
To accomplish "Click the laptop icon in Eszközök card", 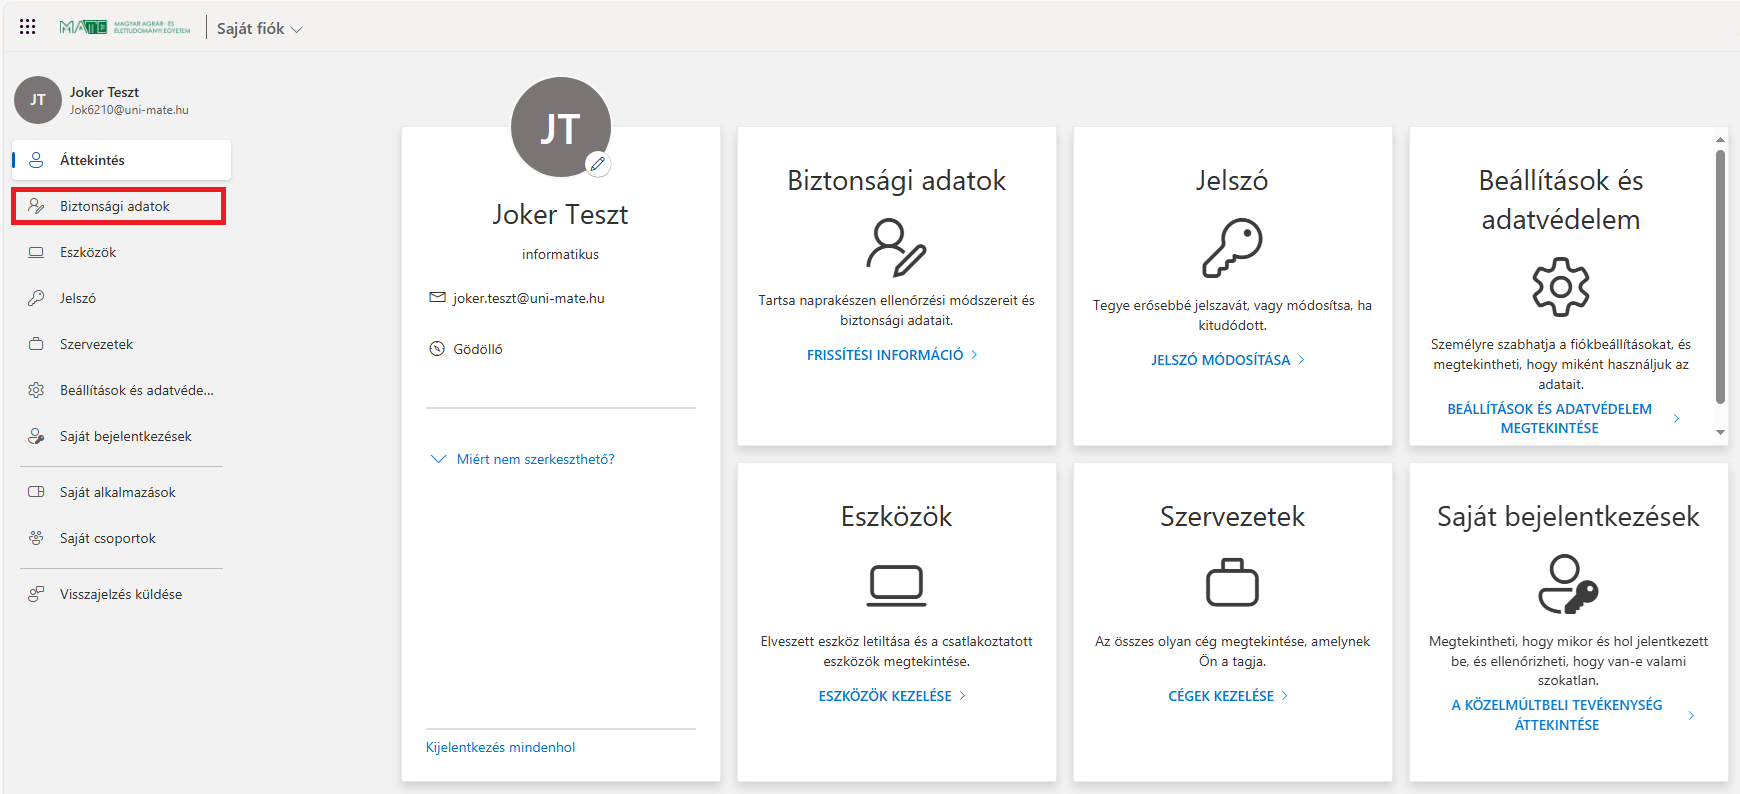I will (x=896, y=585).
